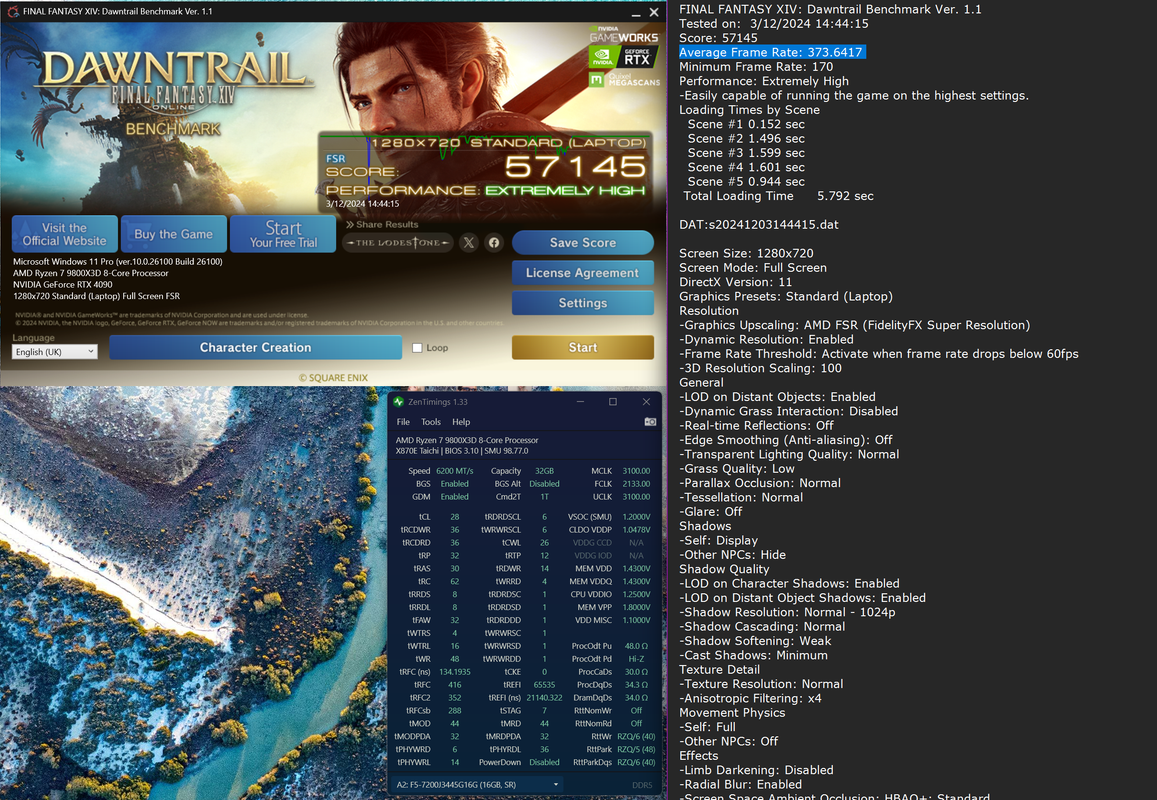Open the Tools menu in ZenTimings
The image size is (1157, 800).
click(x=431, y=422)
